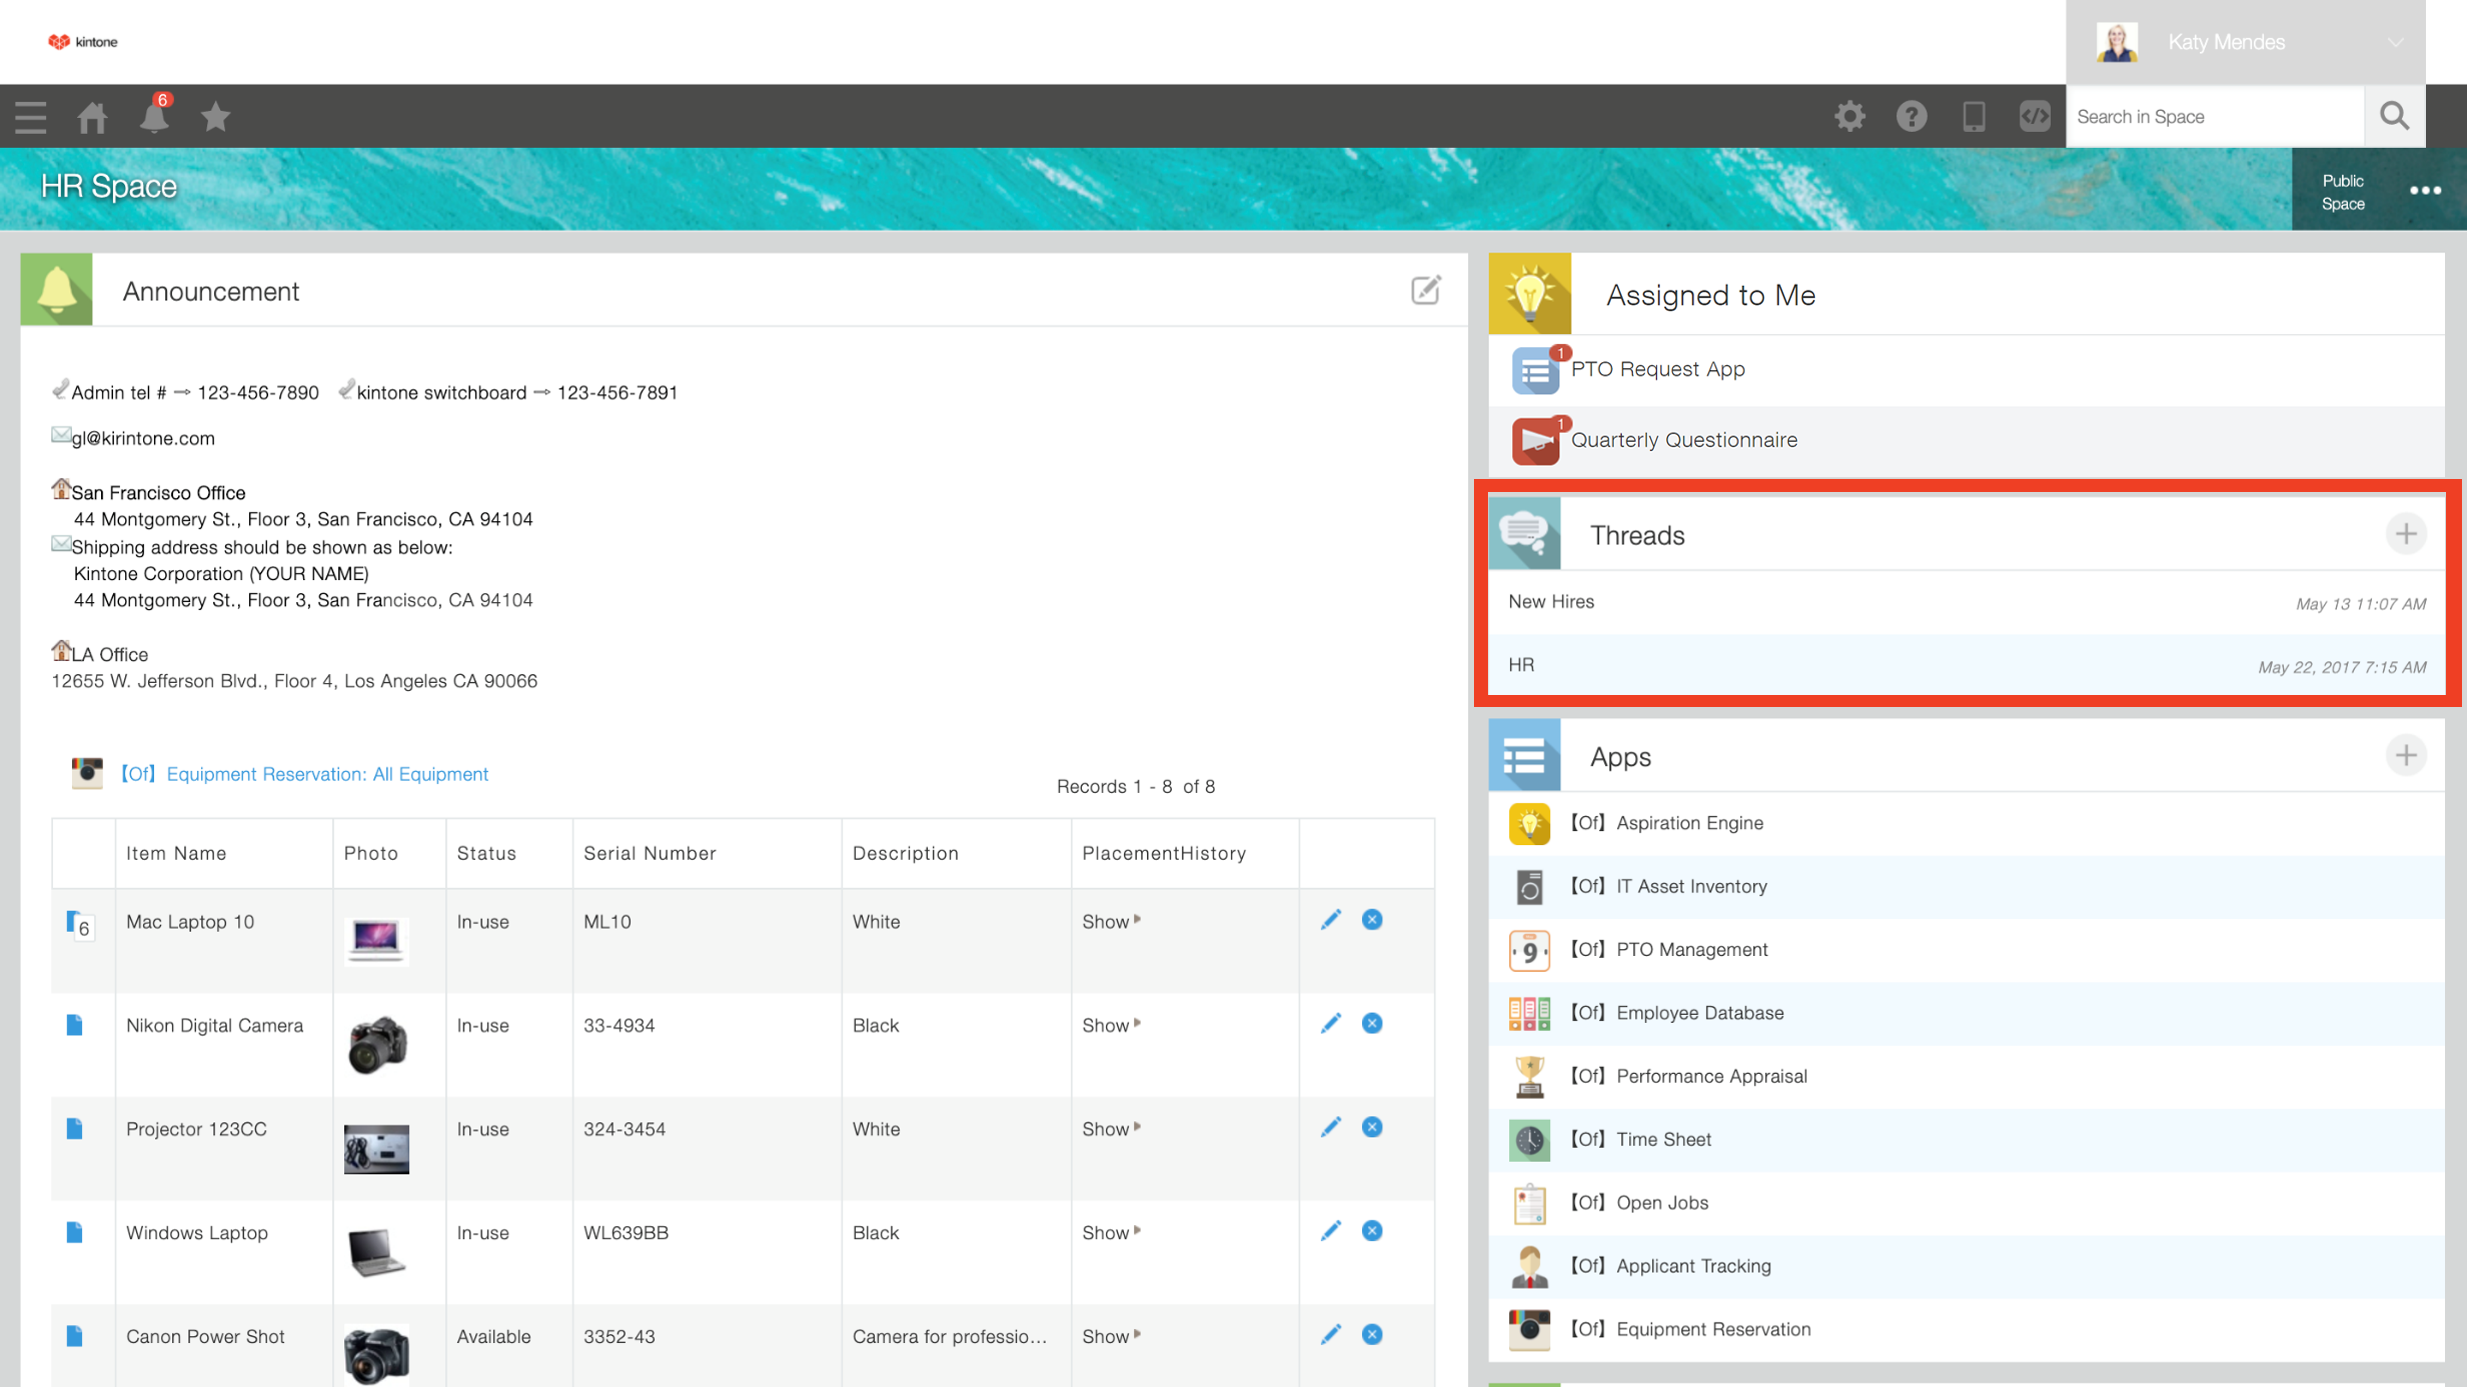Image resolution: width=2467 pixels, height=1387 pixels.
Task: Open notifications bell with 6 badge
Action: pyautogui.click(x=154, y=116)
